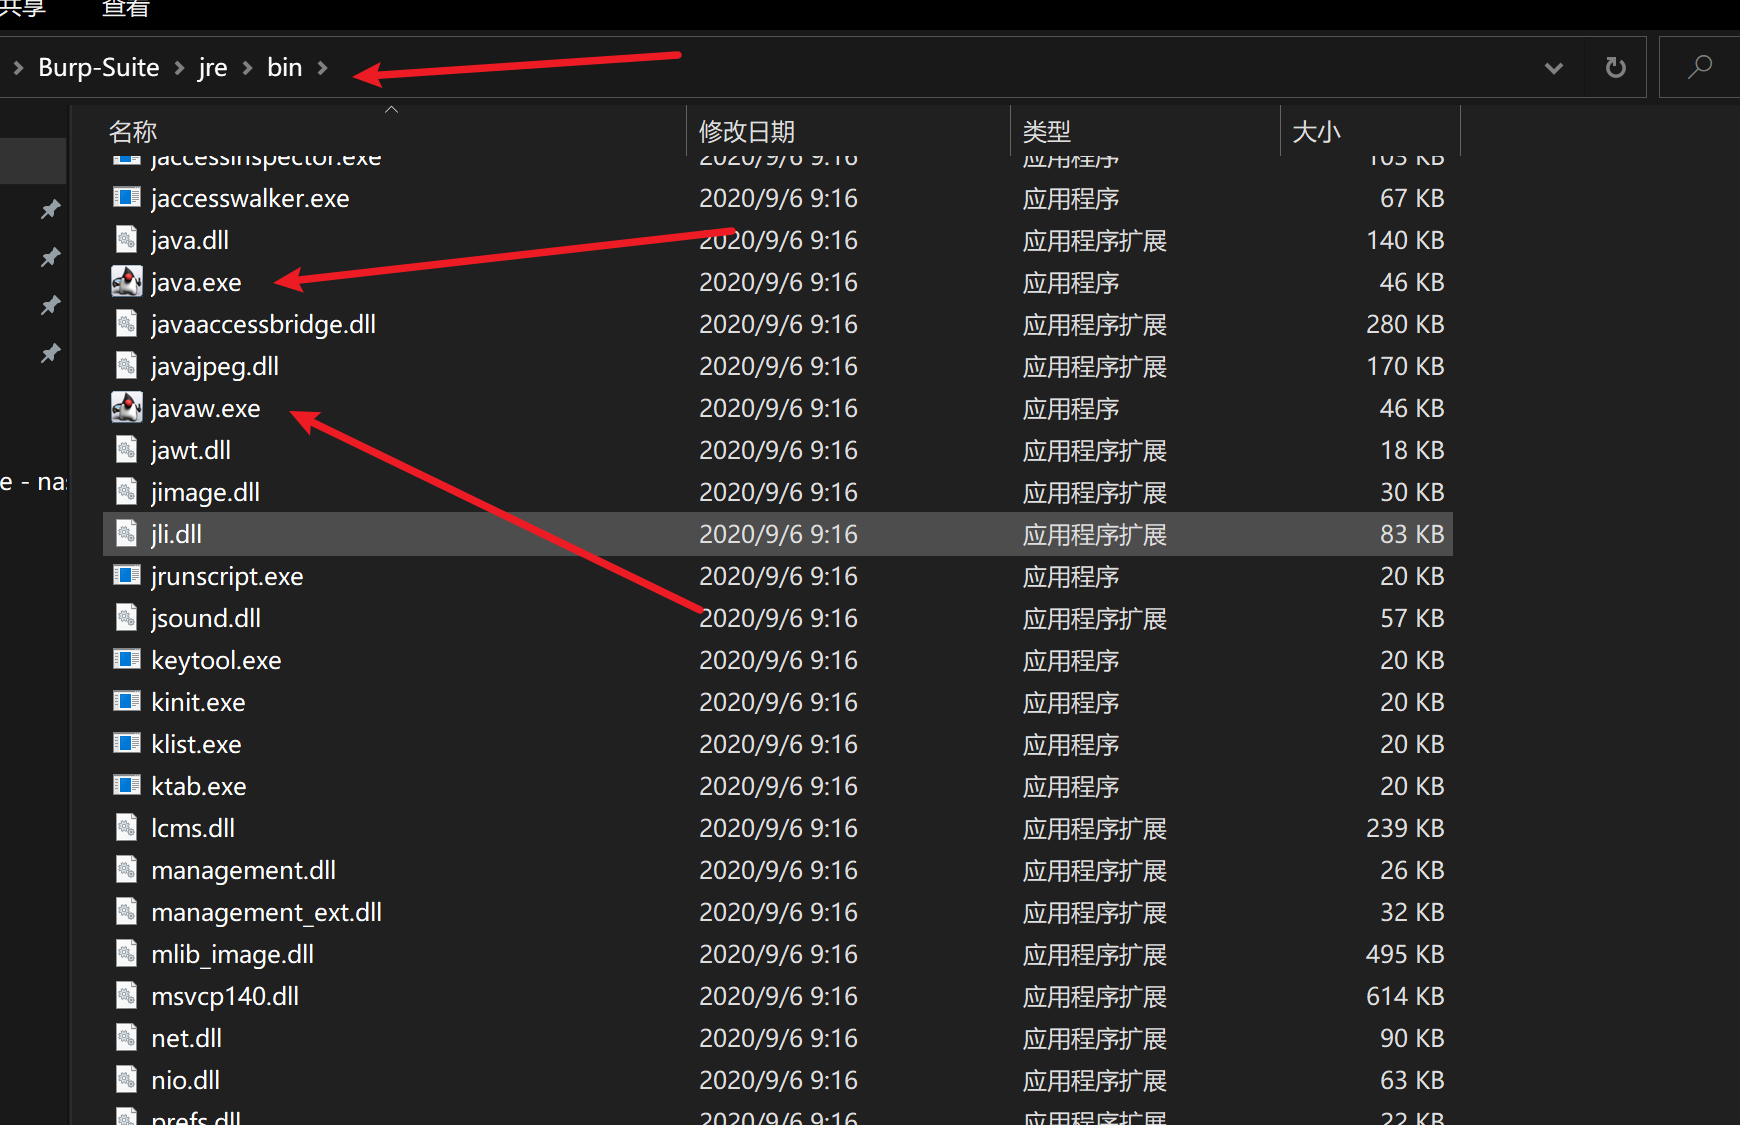The width and height of the screenshot is (1740, 1125).
Task: Select the jawt.dll file name
Action: click(x=190, y=451)
